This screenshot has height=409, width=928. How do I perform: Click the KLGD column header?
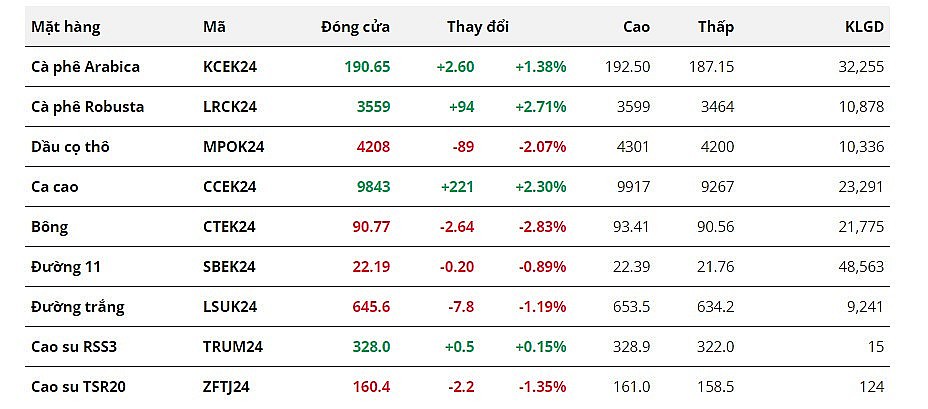[864, 27]
